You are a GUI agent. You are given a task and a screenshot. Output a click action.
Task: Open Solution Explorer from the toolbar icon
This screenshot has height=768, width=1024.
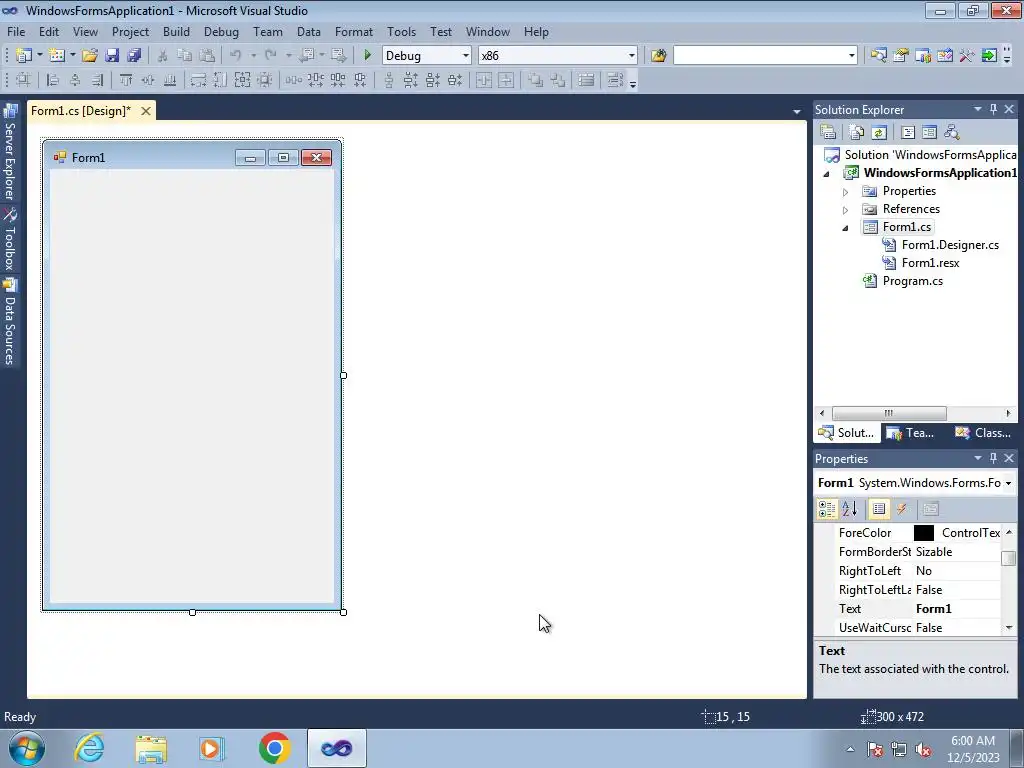click(x=878, y=56)
